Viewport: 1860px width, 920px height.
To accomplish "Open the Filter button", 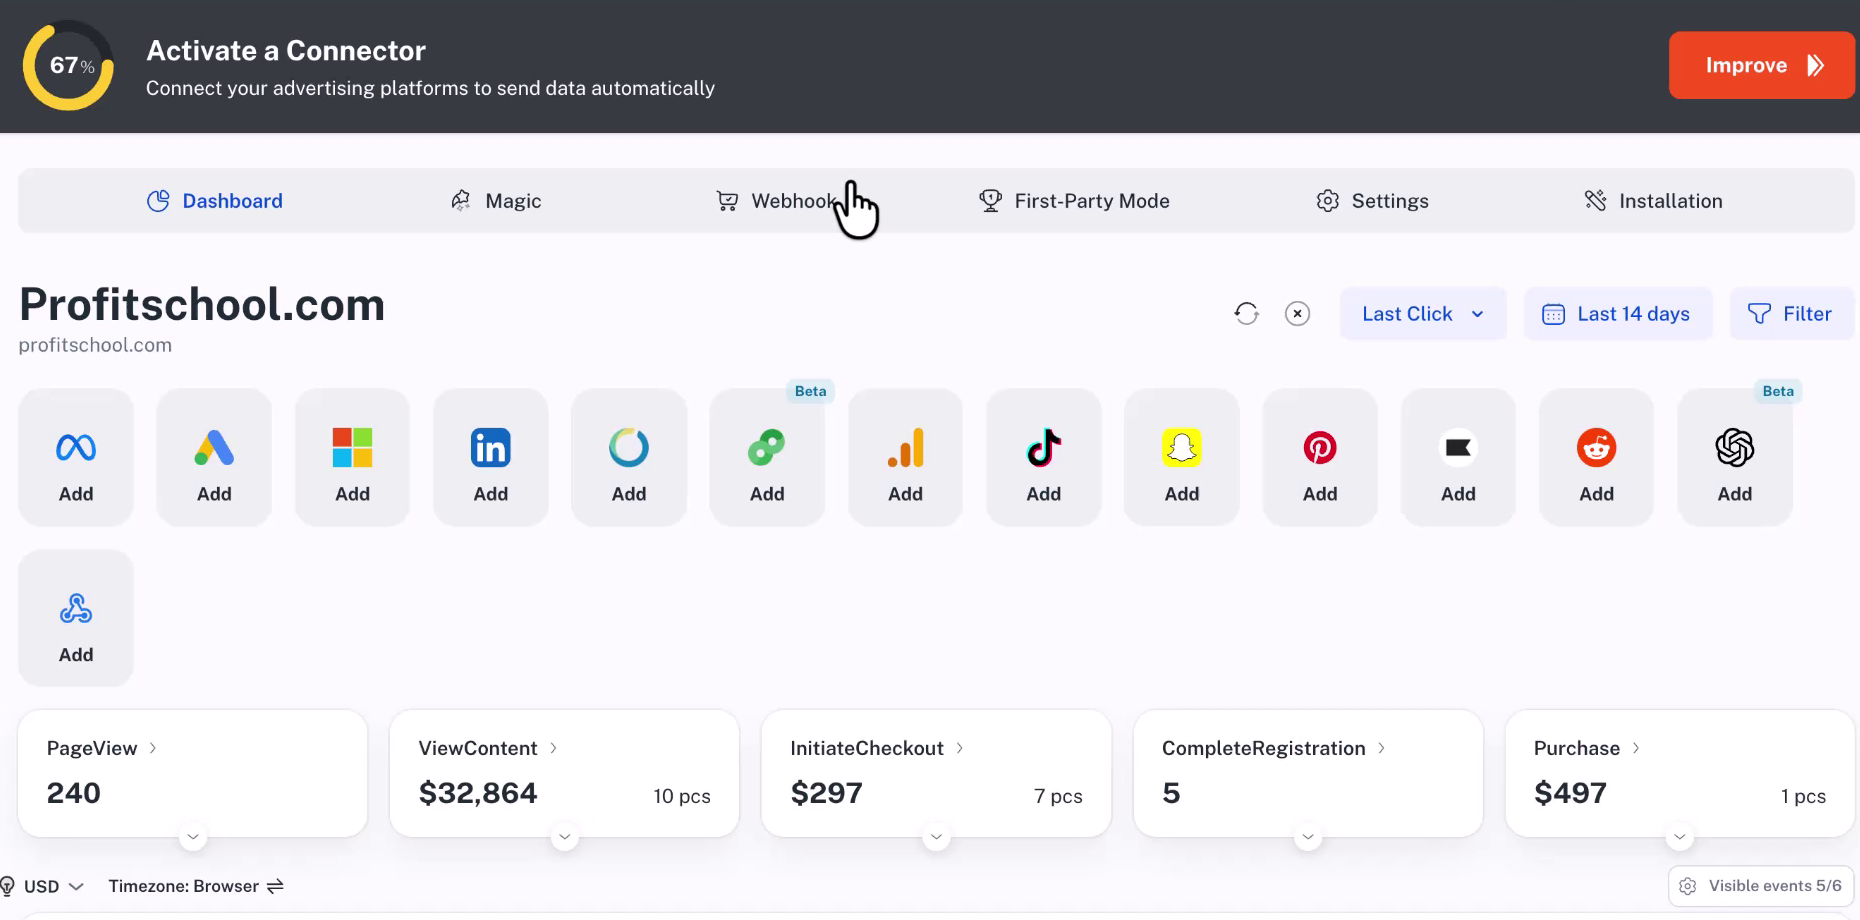I will pyautogui.click(x=1792, y=314).
